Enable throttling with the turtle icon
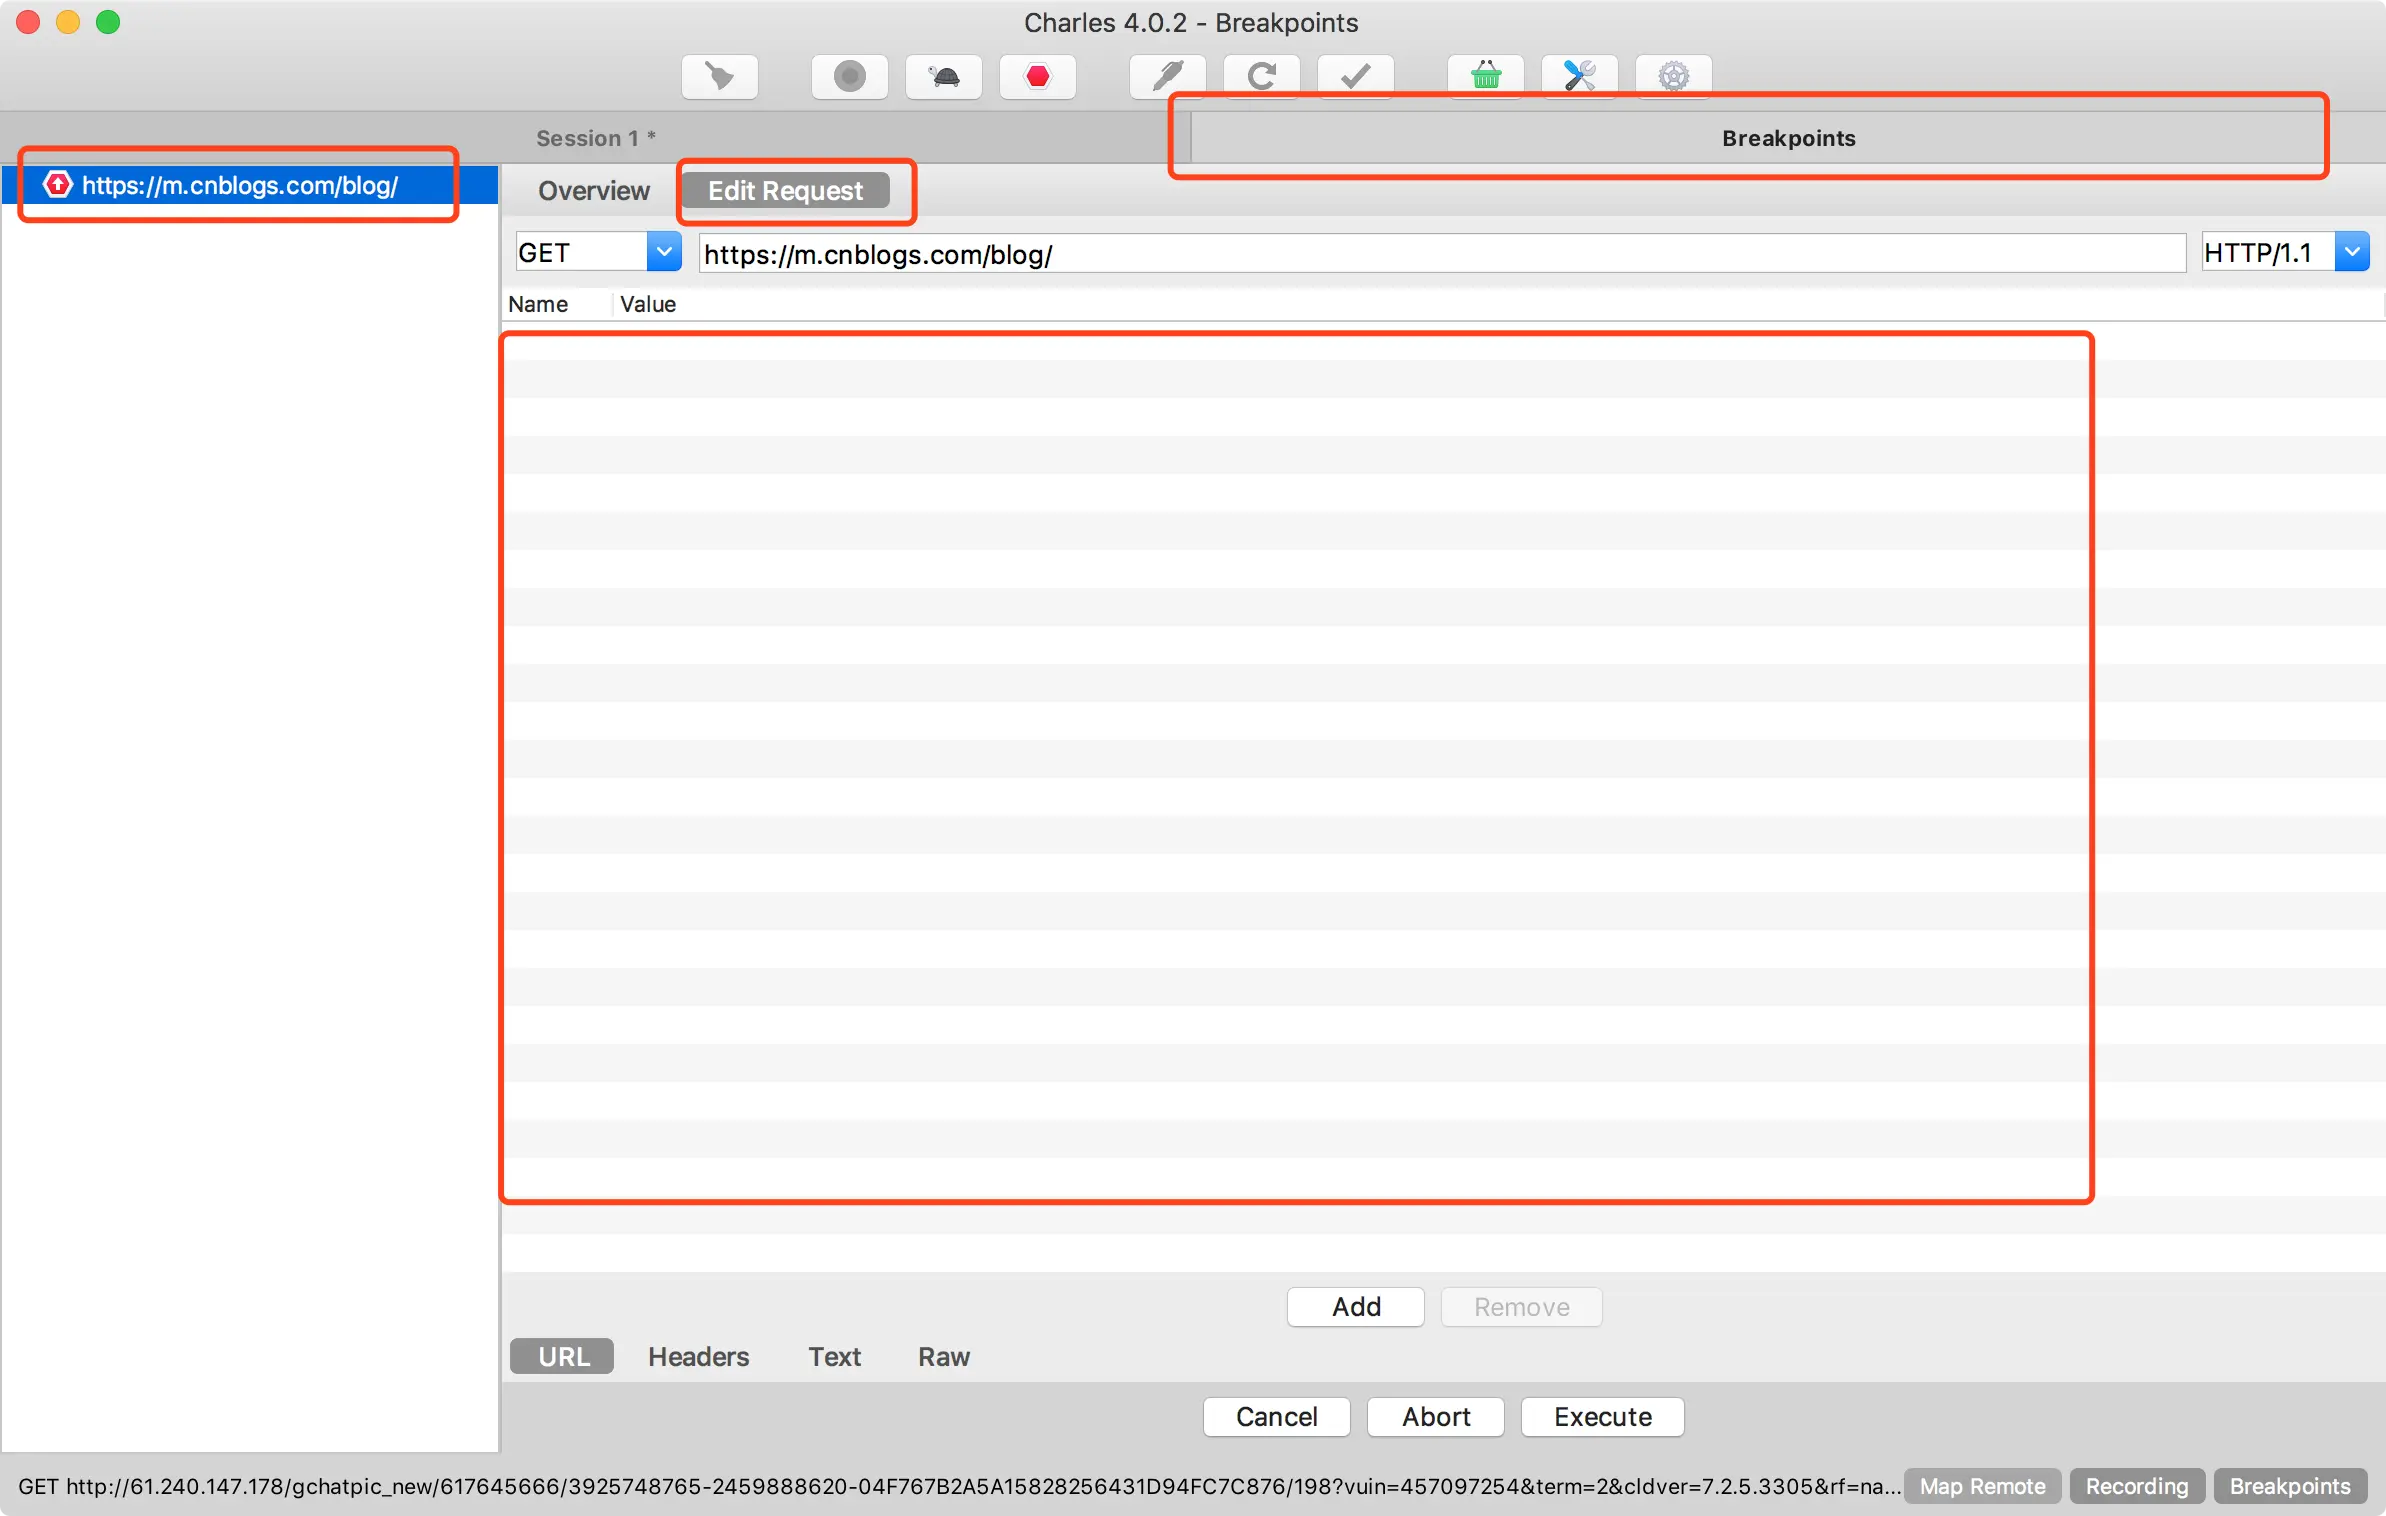Image resolution: width=2386 pixels, height=1516 pixels. 943,76
